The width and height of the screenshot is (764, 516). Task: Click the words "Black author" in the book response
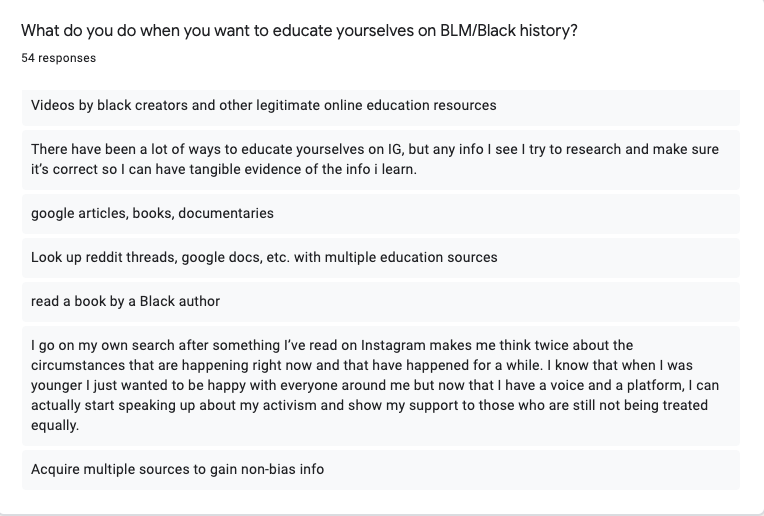[x=180, y=301]
